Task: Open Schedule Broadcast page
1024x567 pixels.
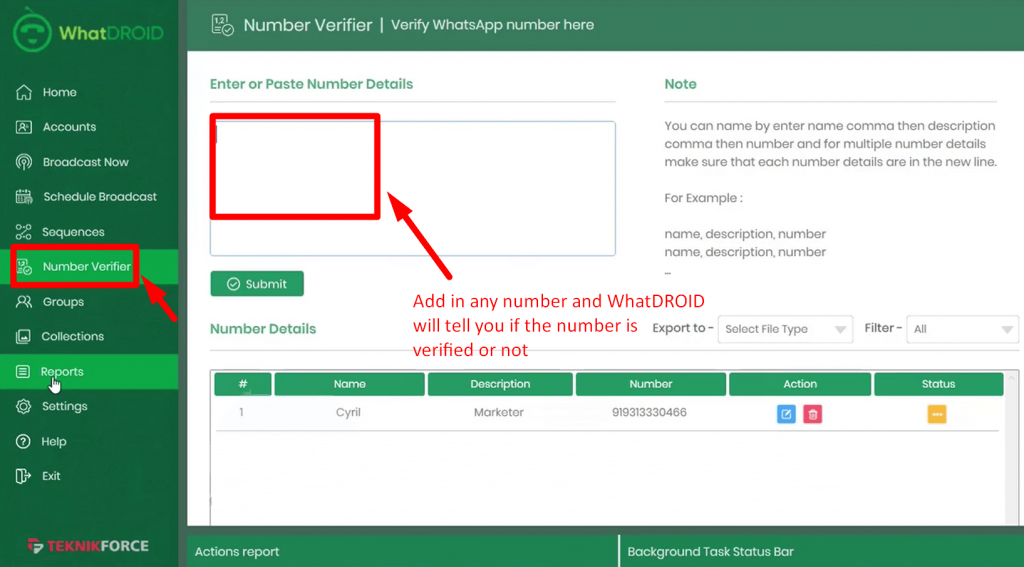Action: pos(100,197)
